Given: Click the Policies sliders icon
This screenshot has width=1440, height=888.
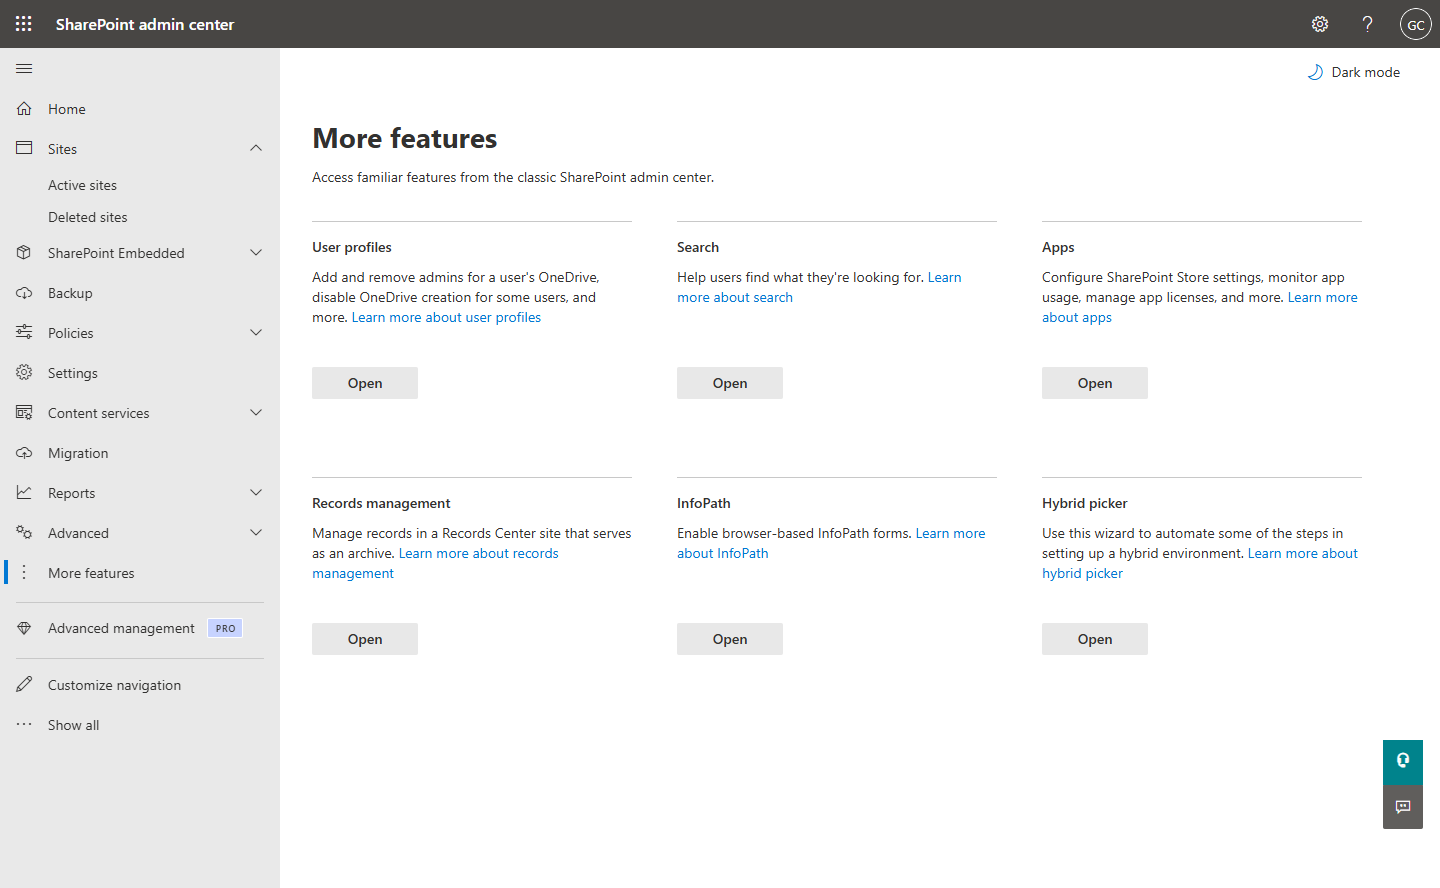Looking at the screenshot, I should point(24,332).
